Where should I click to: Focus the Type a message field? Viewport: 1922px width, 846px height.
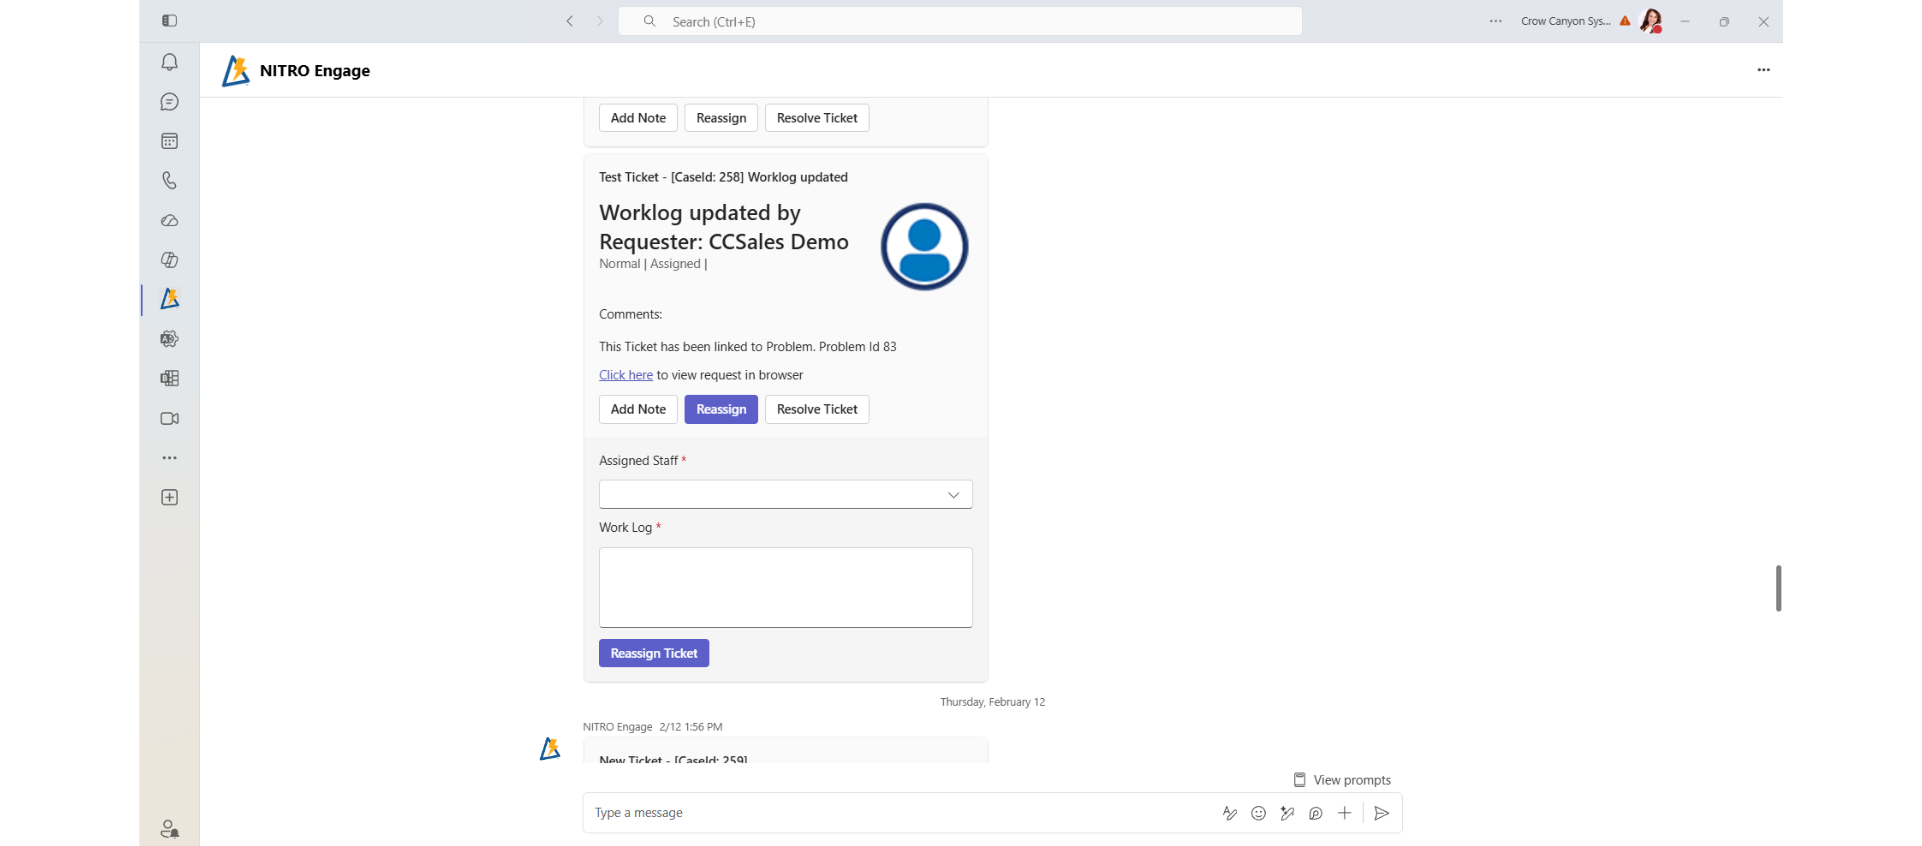click(900, 813)
